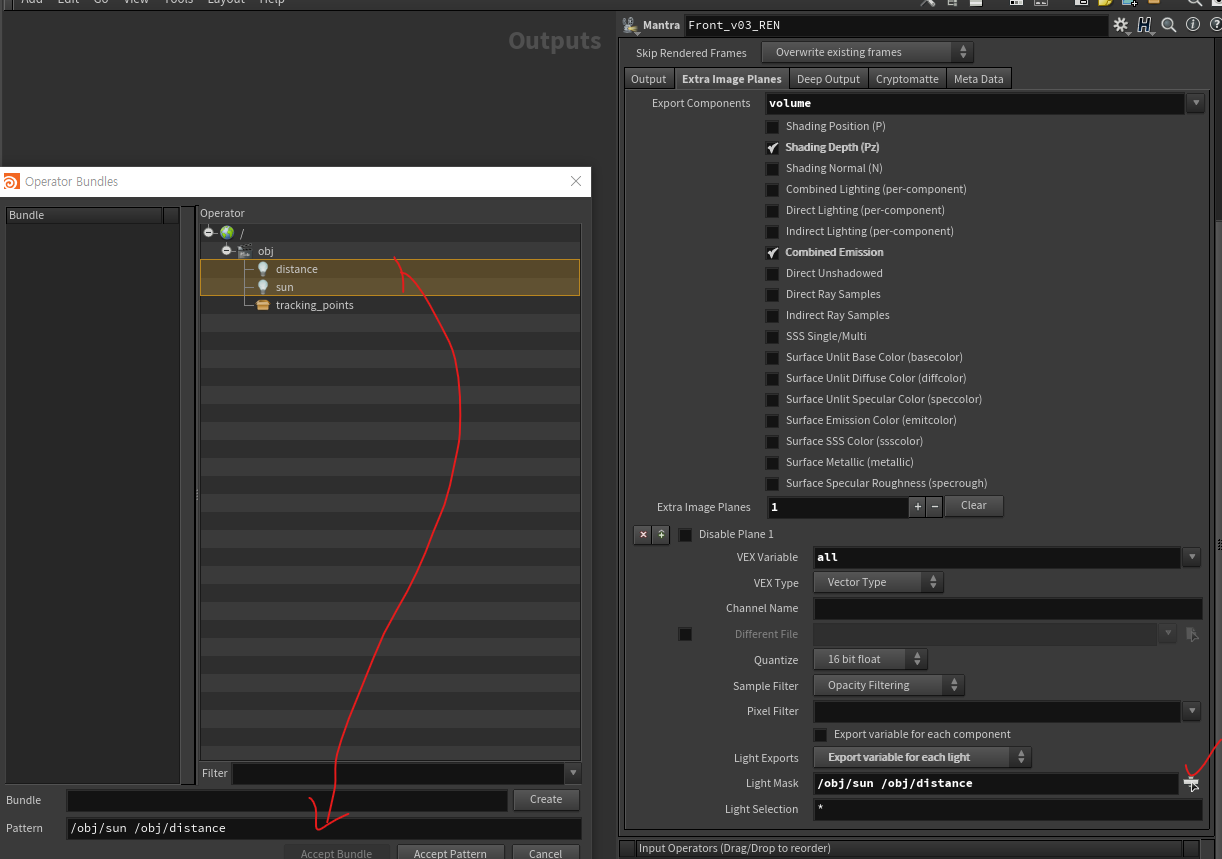Toggle SSS Single/Multi checkbox
Viewport: 1222px width, 859px height.
[x=772, y=337]
